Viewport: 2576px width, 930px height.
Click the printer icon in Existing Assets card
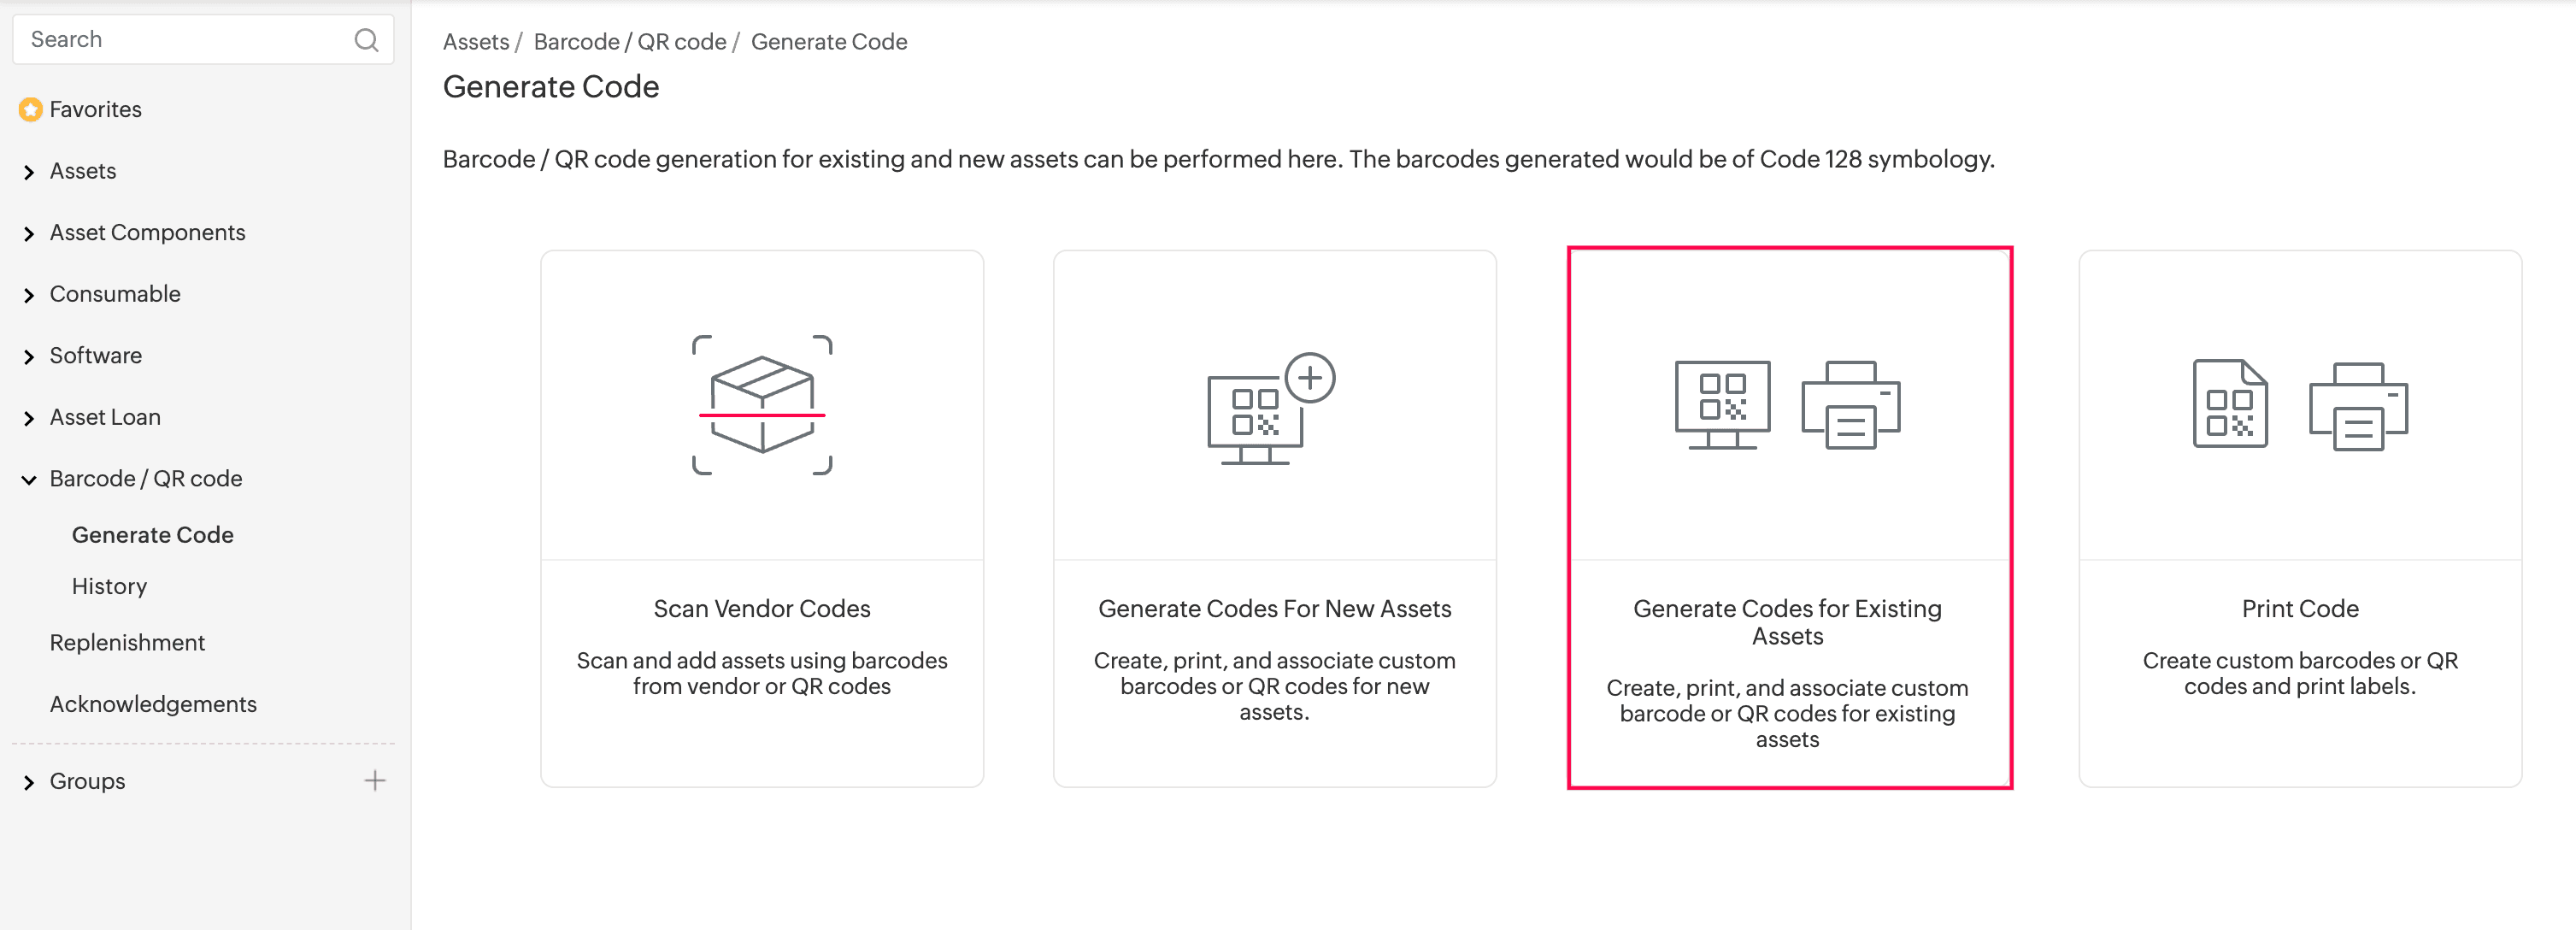(1850, 405)
